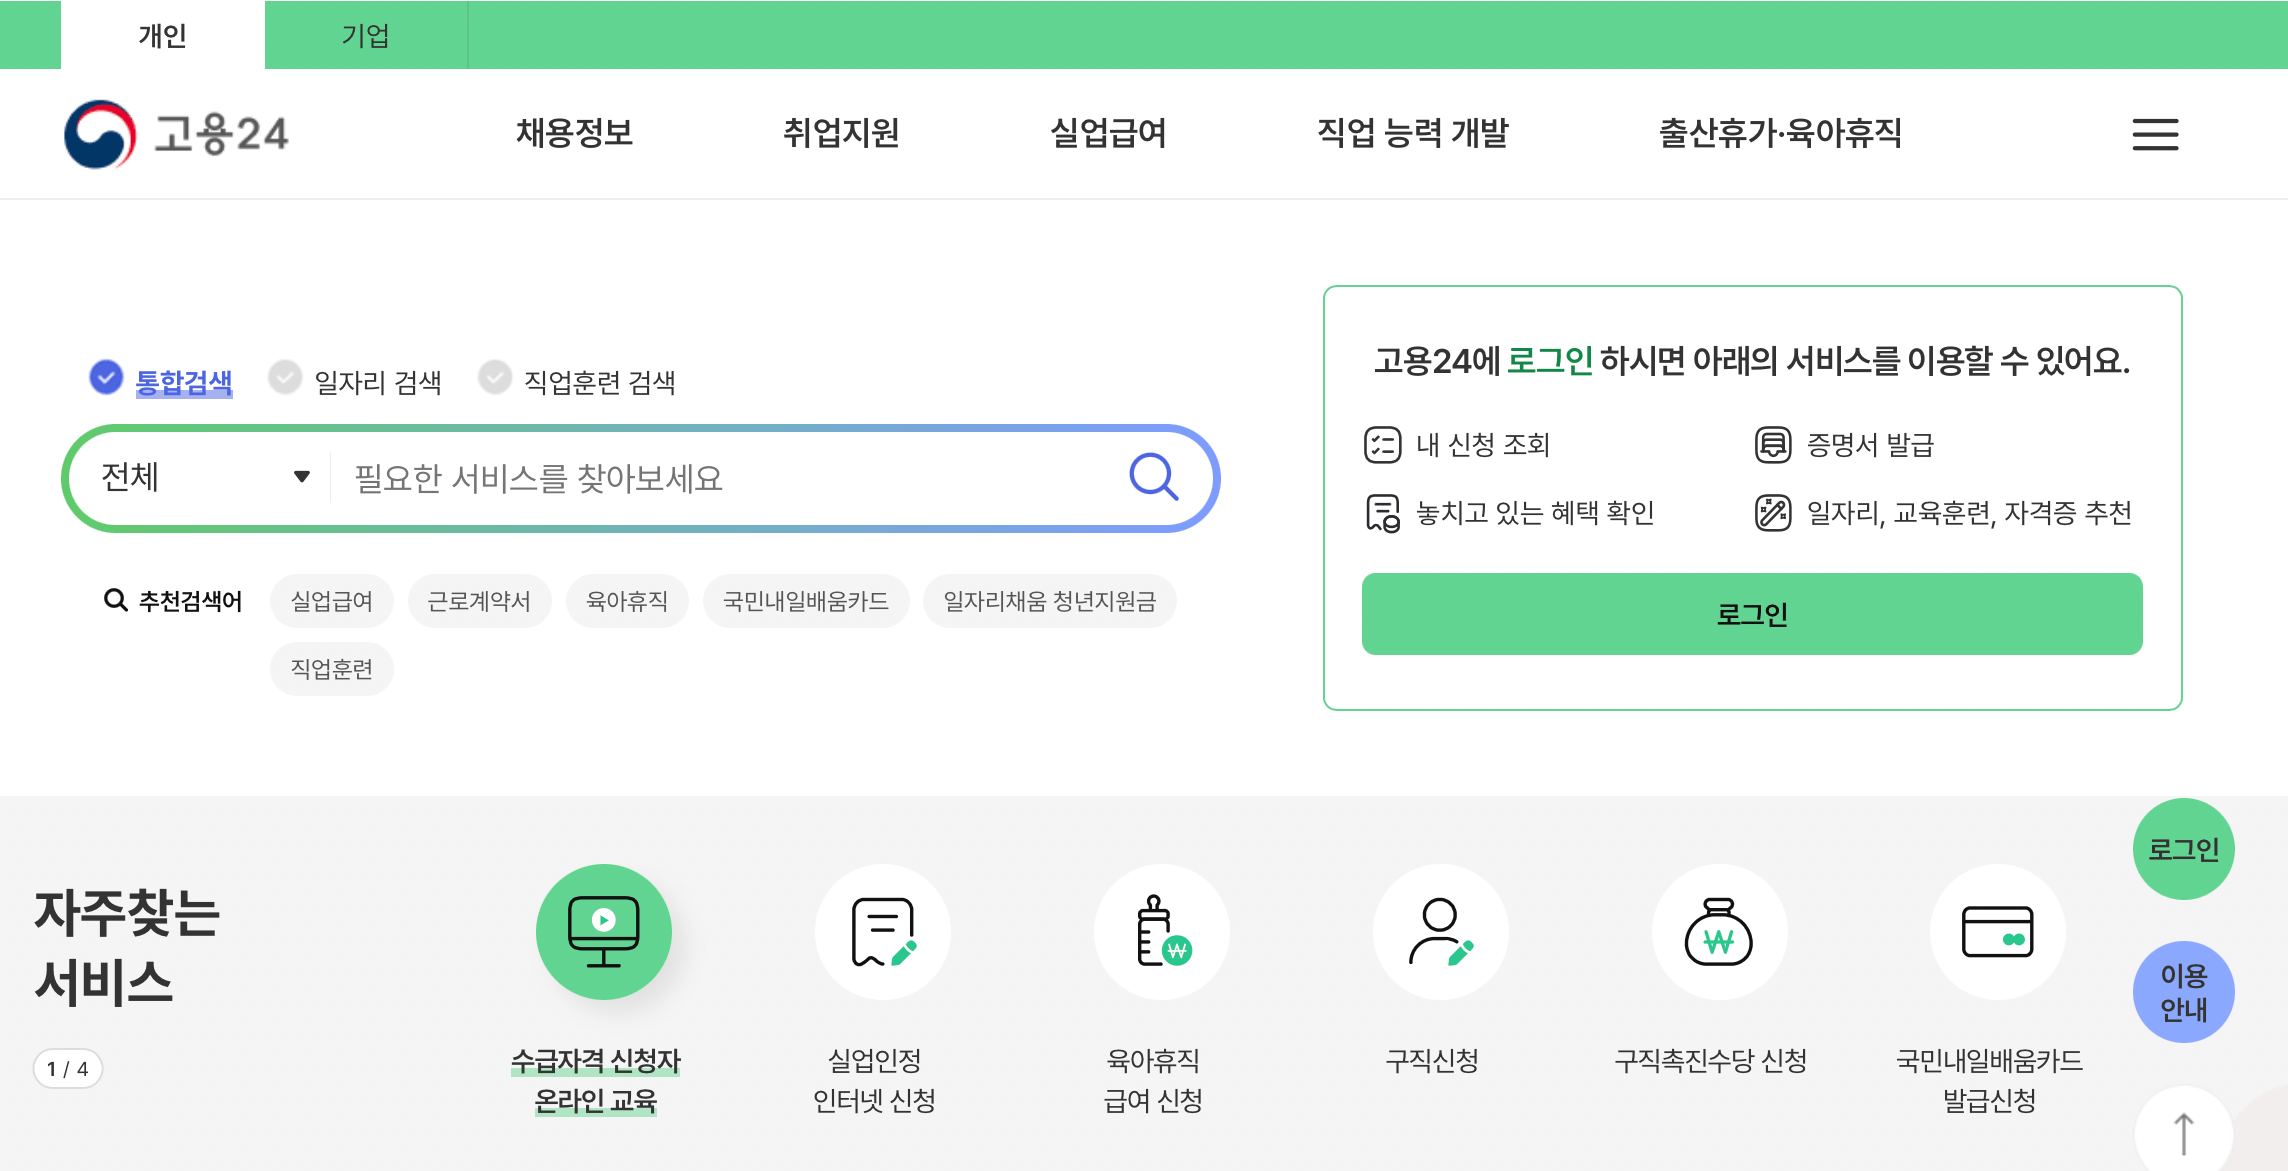Select the 통합검색 radio option
Viewport: 2288px width, 1171px height.
click(105, 378)
